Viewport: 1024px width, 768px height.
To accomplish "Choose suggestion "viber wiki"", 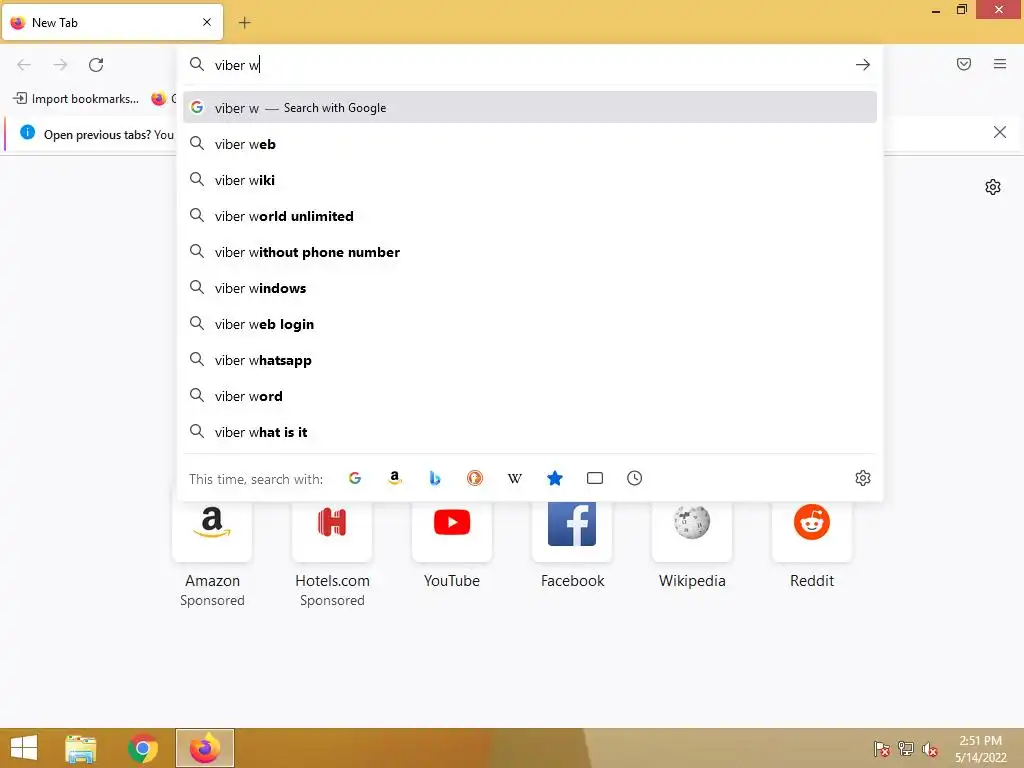I will 530,180.
